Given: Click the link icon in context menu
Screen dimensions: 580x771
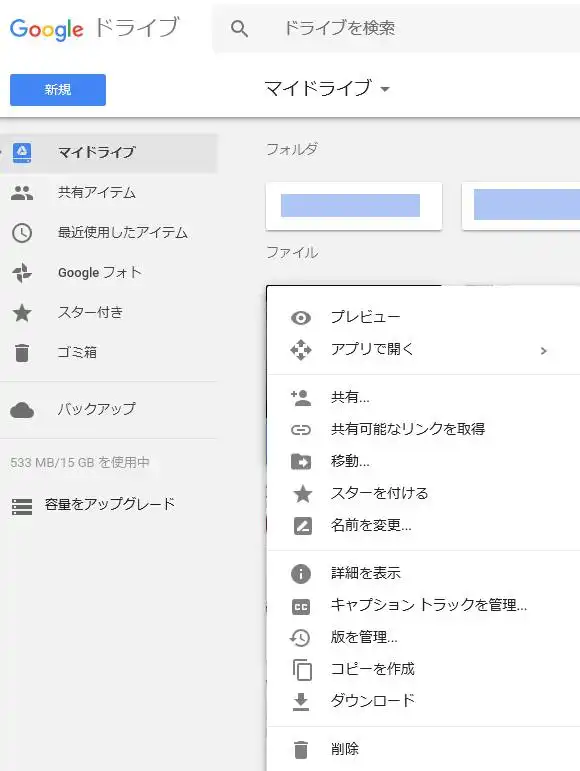Looking at the screenshot, I should [301, 430].
